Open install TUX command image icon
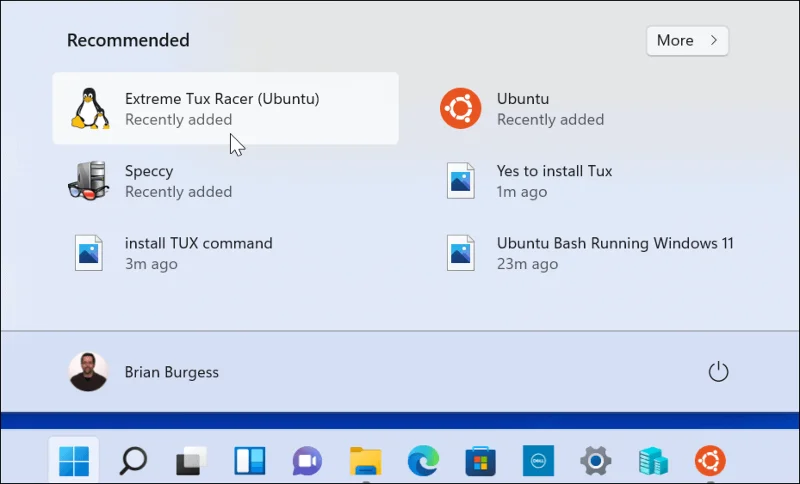The height and width of the screenshot is (484, 800). (89, 253)
